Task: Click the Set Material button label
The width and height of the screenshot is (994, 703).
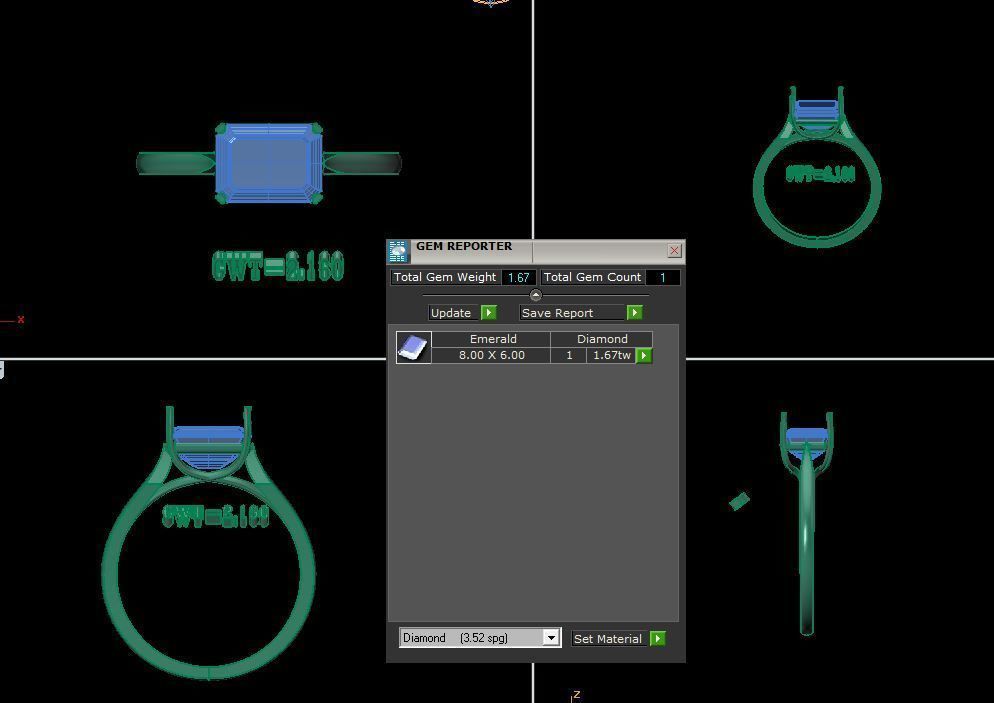Action: click(x=609, y=638)
